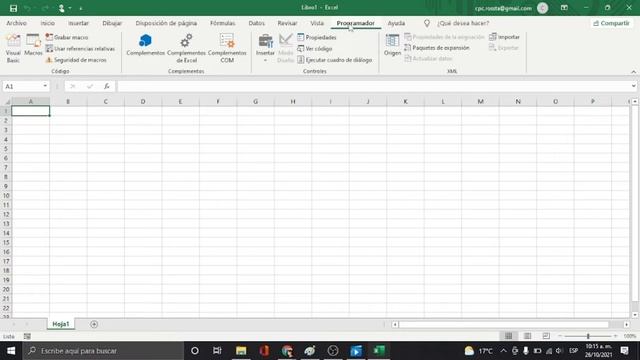Click the macro recording status bar icon
This screenshot has height=360, width=640.
pyautogui.click(x=27, y=336)
